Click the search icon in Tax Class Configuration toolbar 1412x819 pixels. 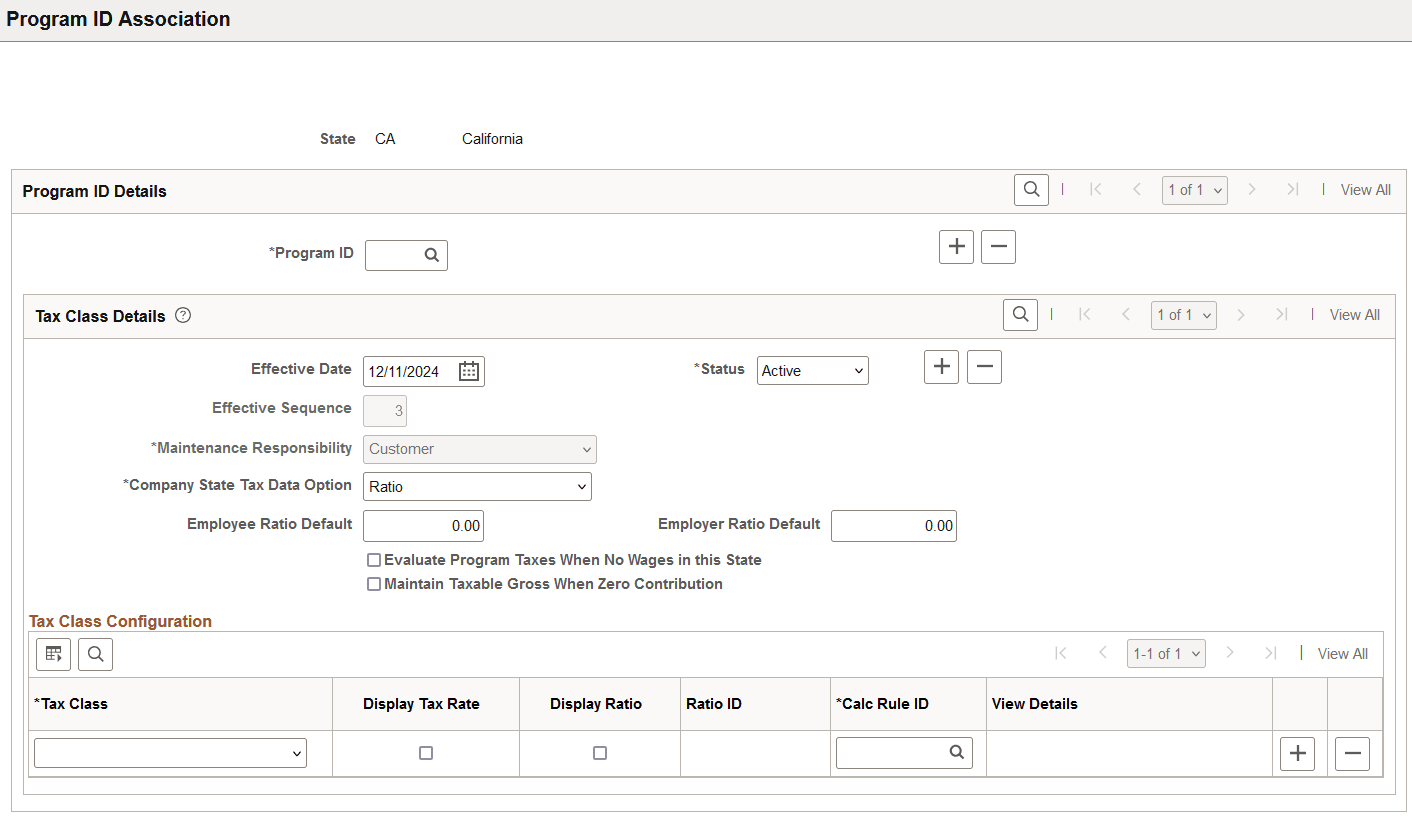[x=95, y=653]
